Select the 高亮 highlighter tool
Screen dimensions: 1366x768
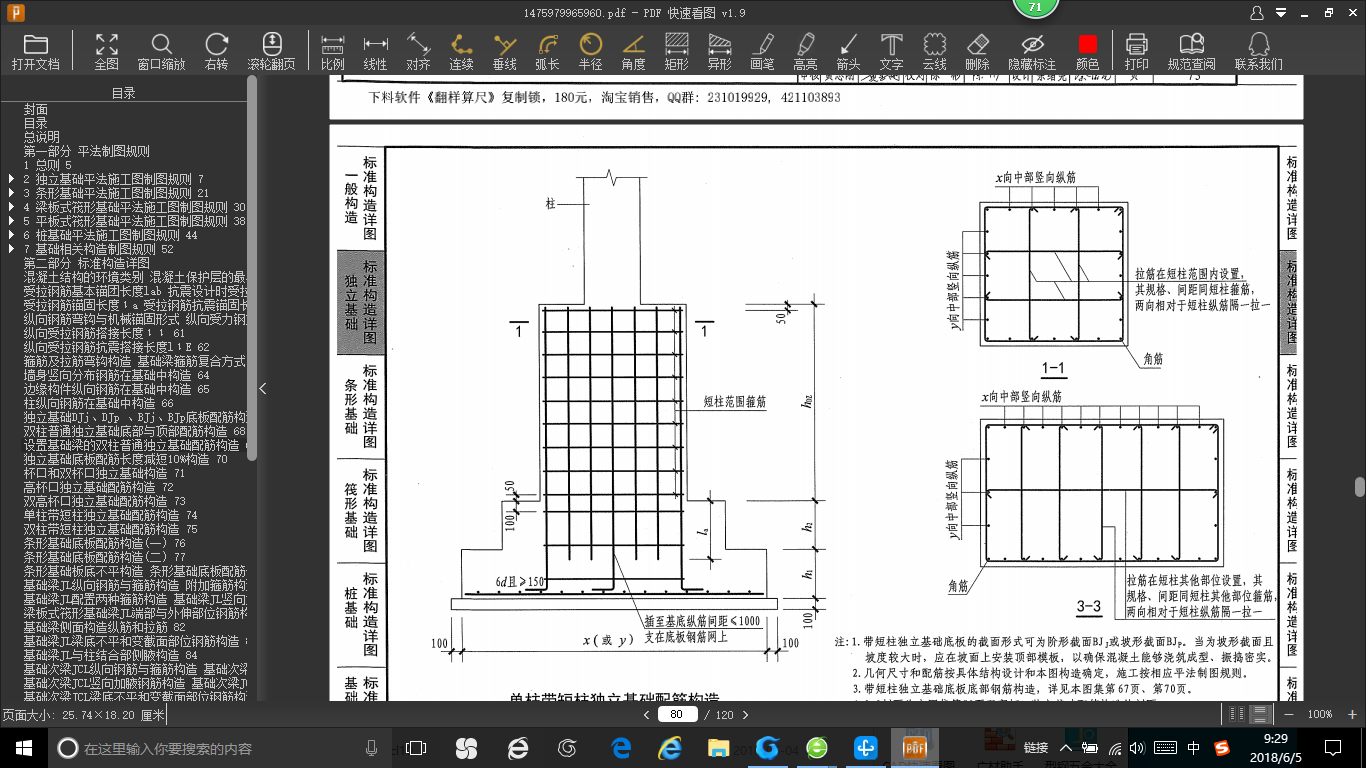[x=805, y=52]
